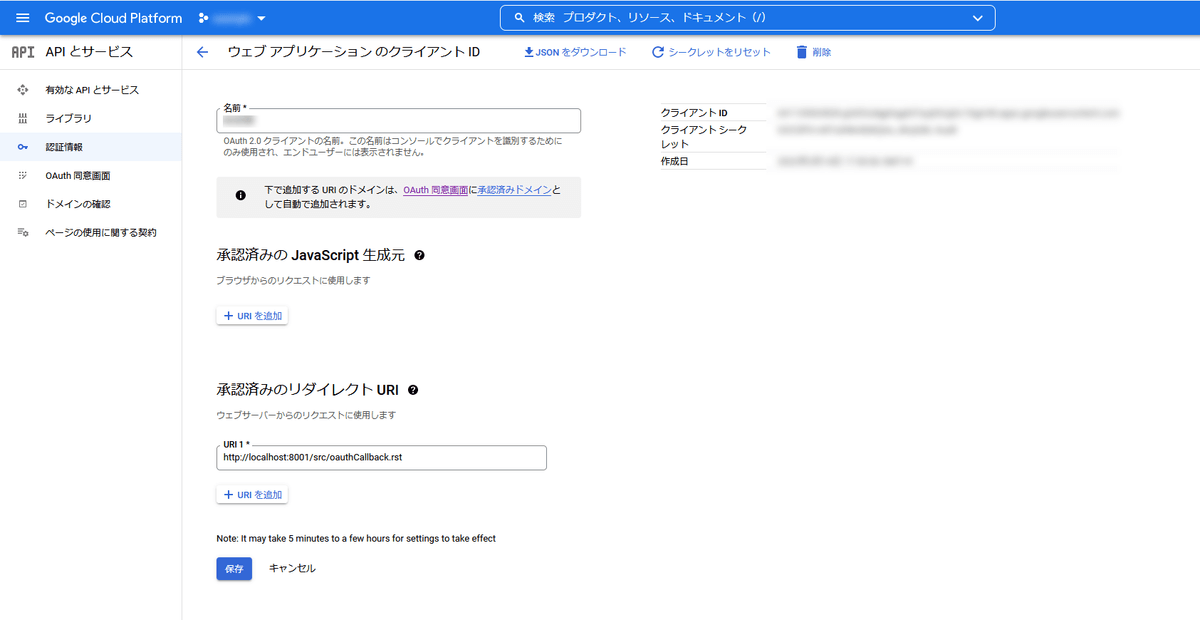Focus the search products and resources field
This screenshot has height=620, width=1200.
coord(747,18)
